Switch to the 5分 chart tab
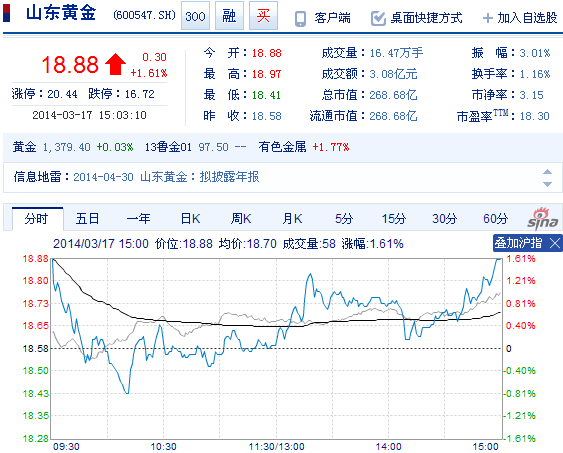This screenshot has width=563, height=453. [344, 219]
